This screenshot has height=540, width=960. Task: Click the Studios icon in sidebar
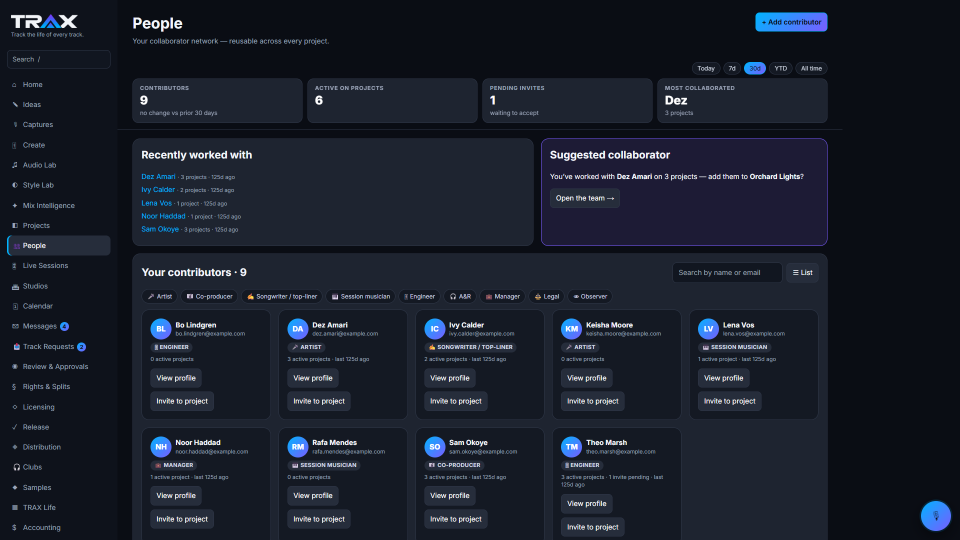coord(15,286)
